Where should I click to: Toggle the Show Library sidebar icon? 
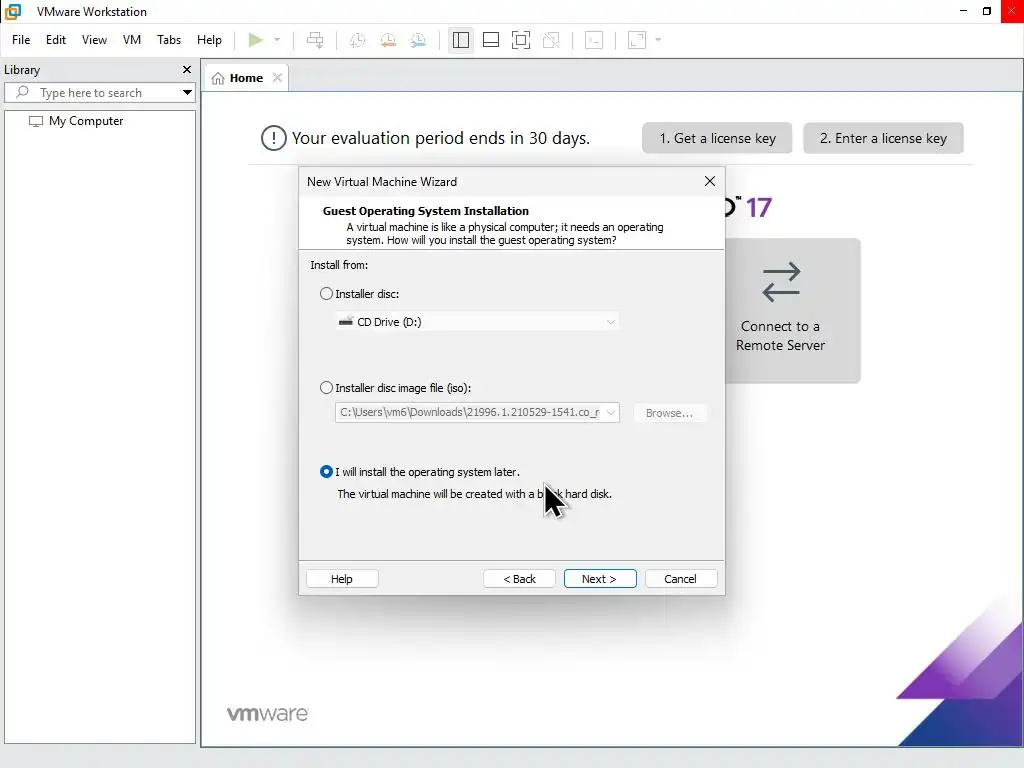point(460,40)
